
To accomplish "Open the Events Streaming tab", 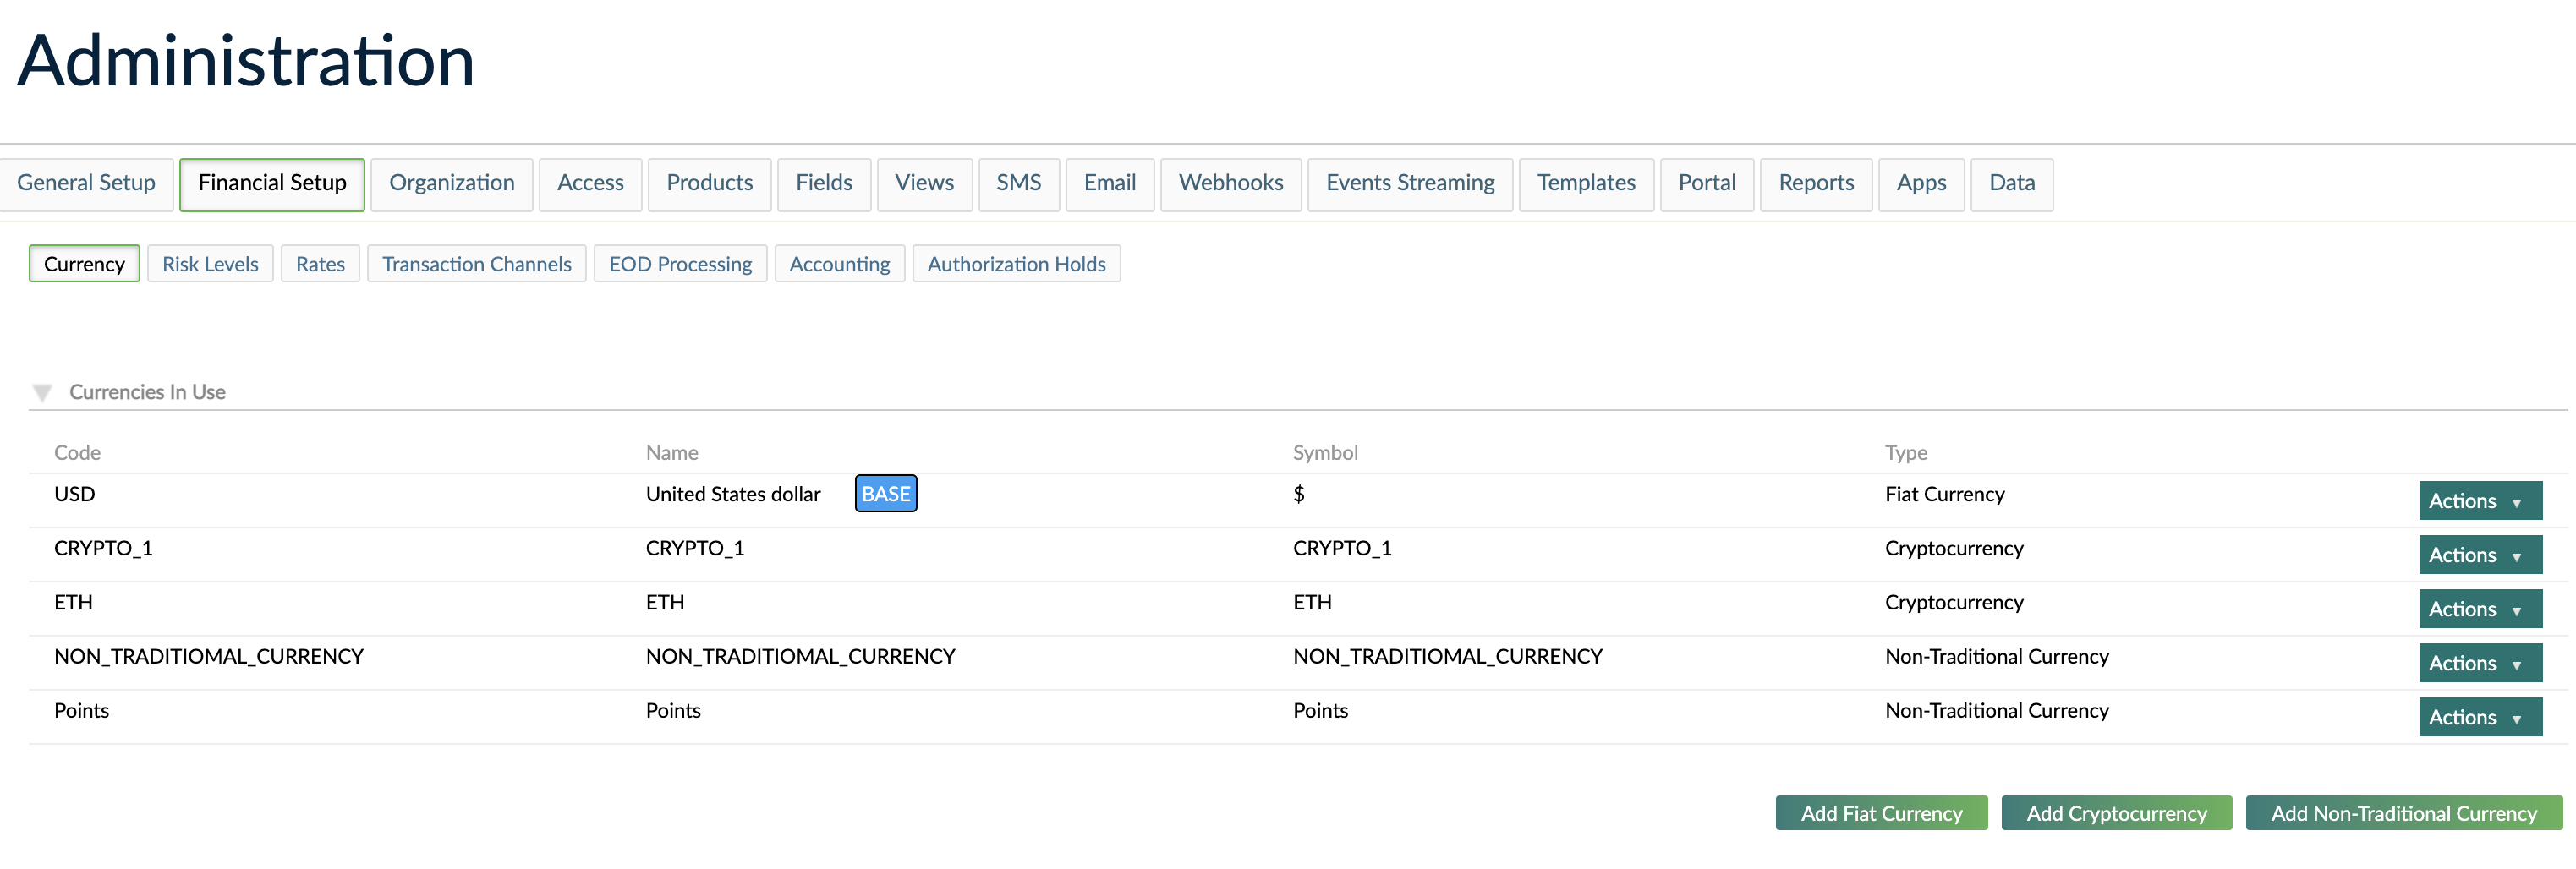I will coord(1409,183).
